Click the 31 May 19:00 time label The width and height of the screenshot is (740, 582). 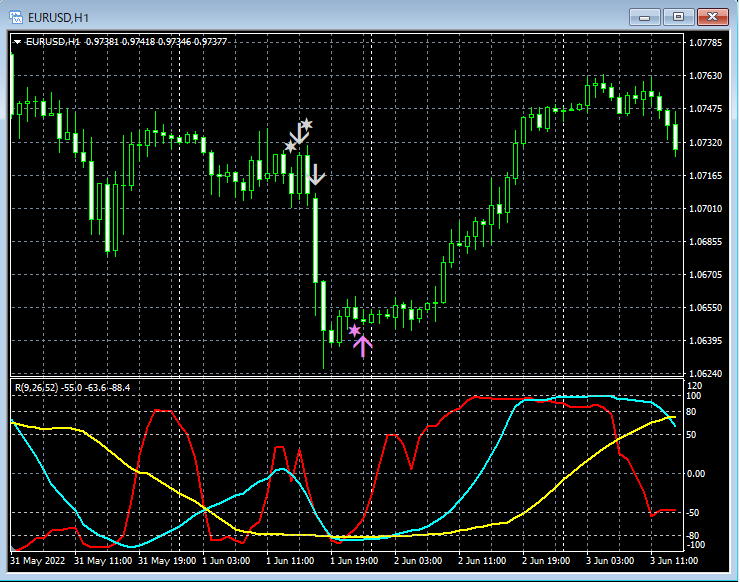coord(167,561)
